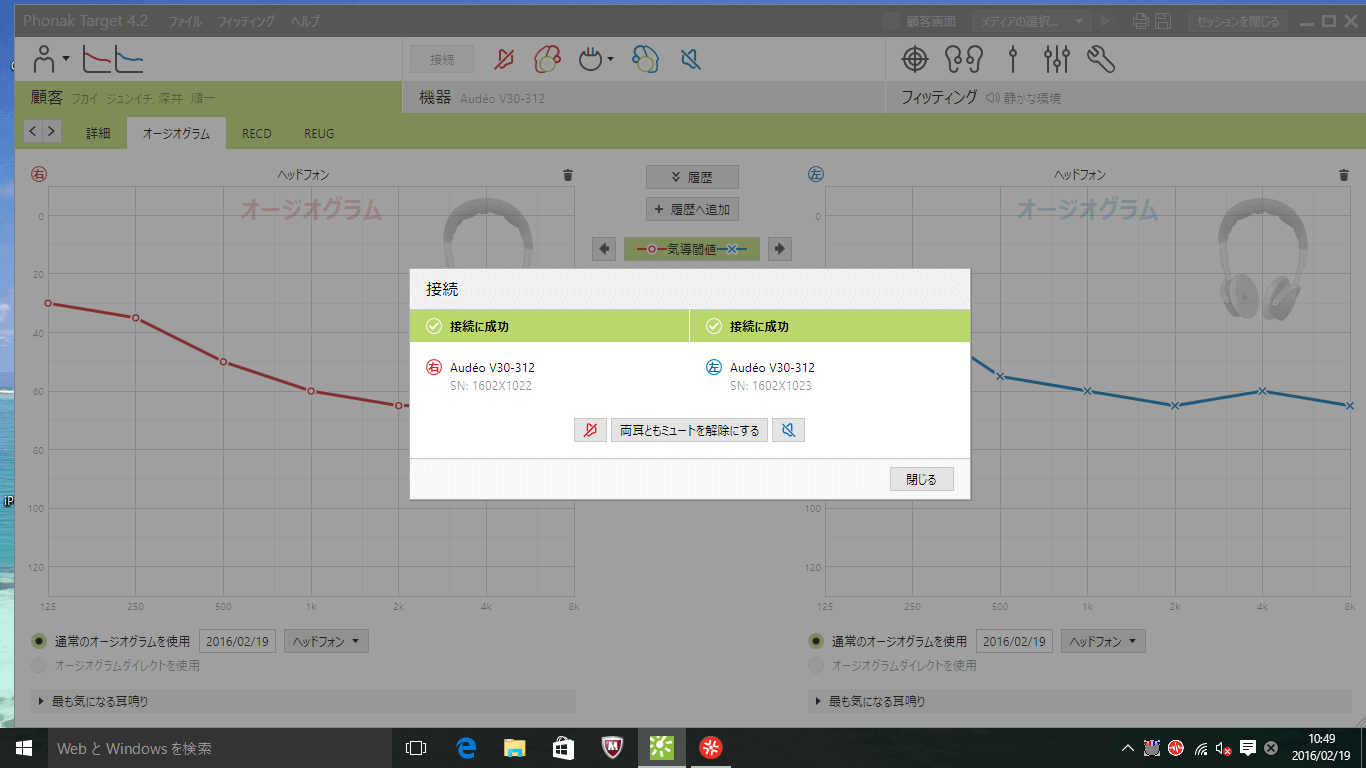Screen dimensions: 1366x768
Task: Open Task View on the taskbar
Action: (416, 747)
